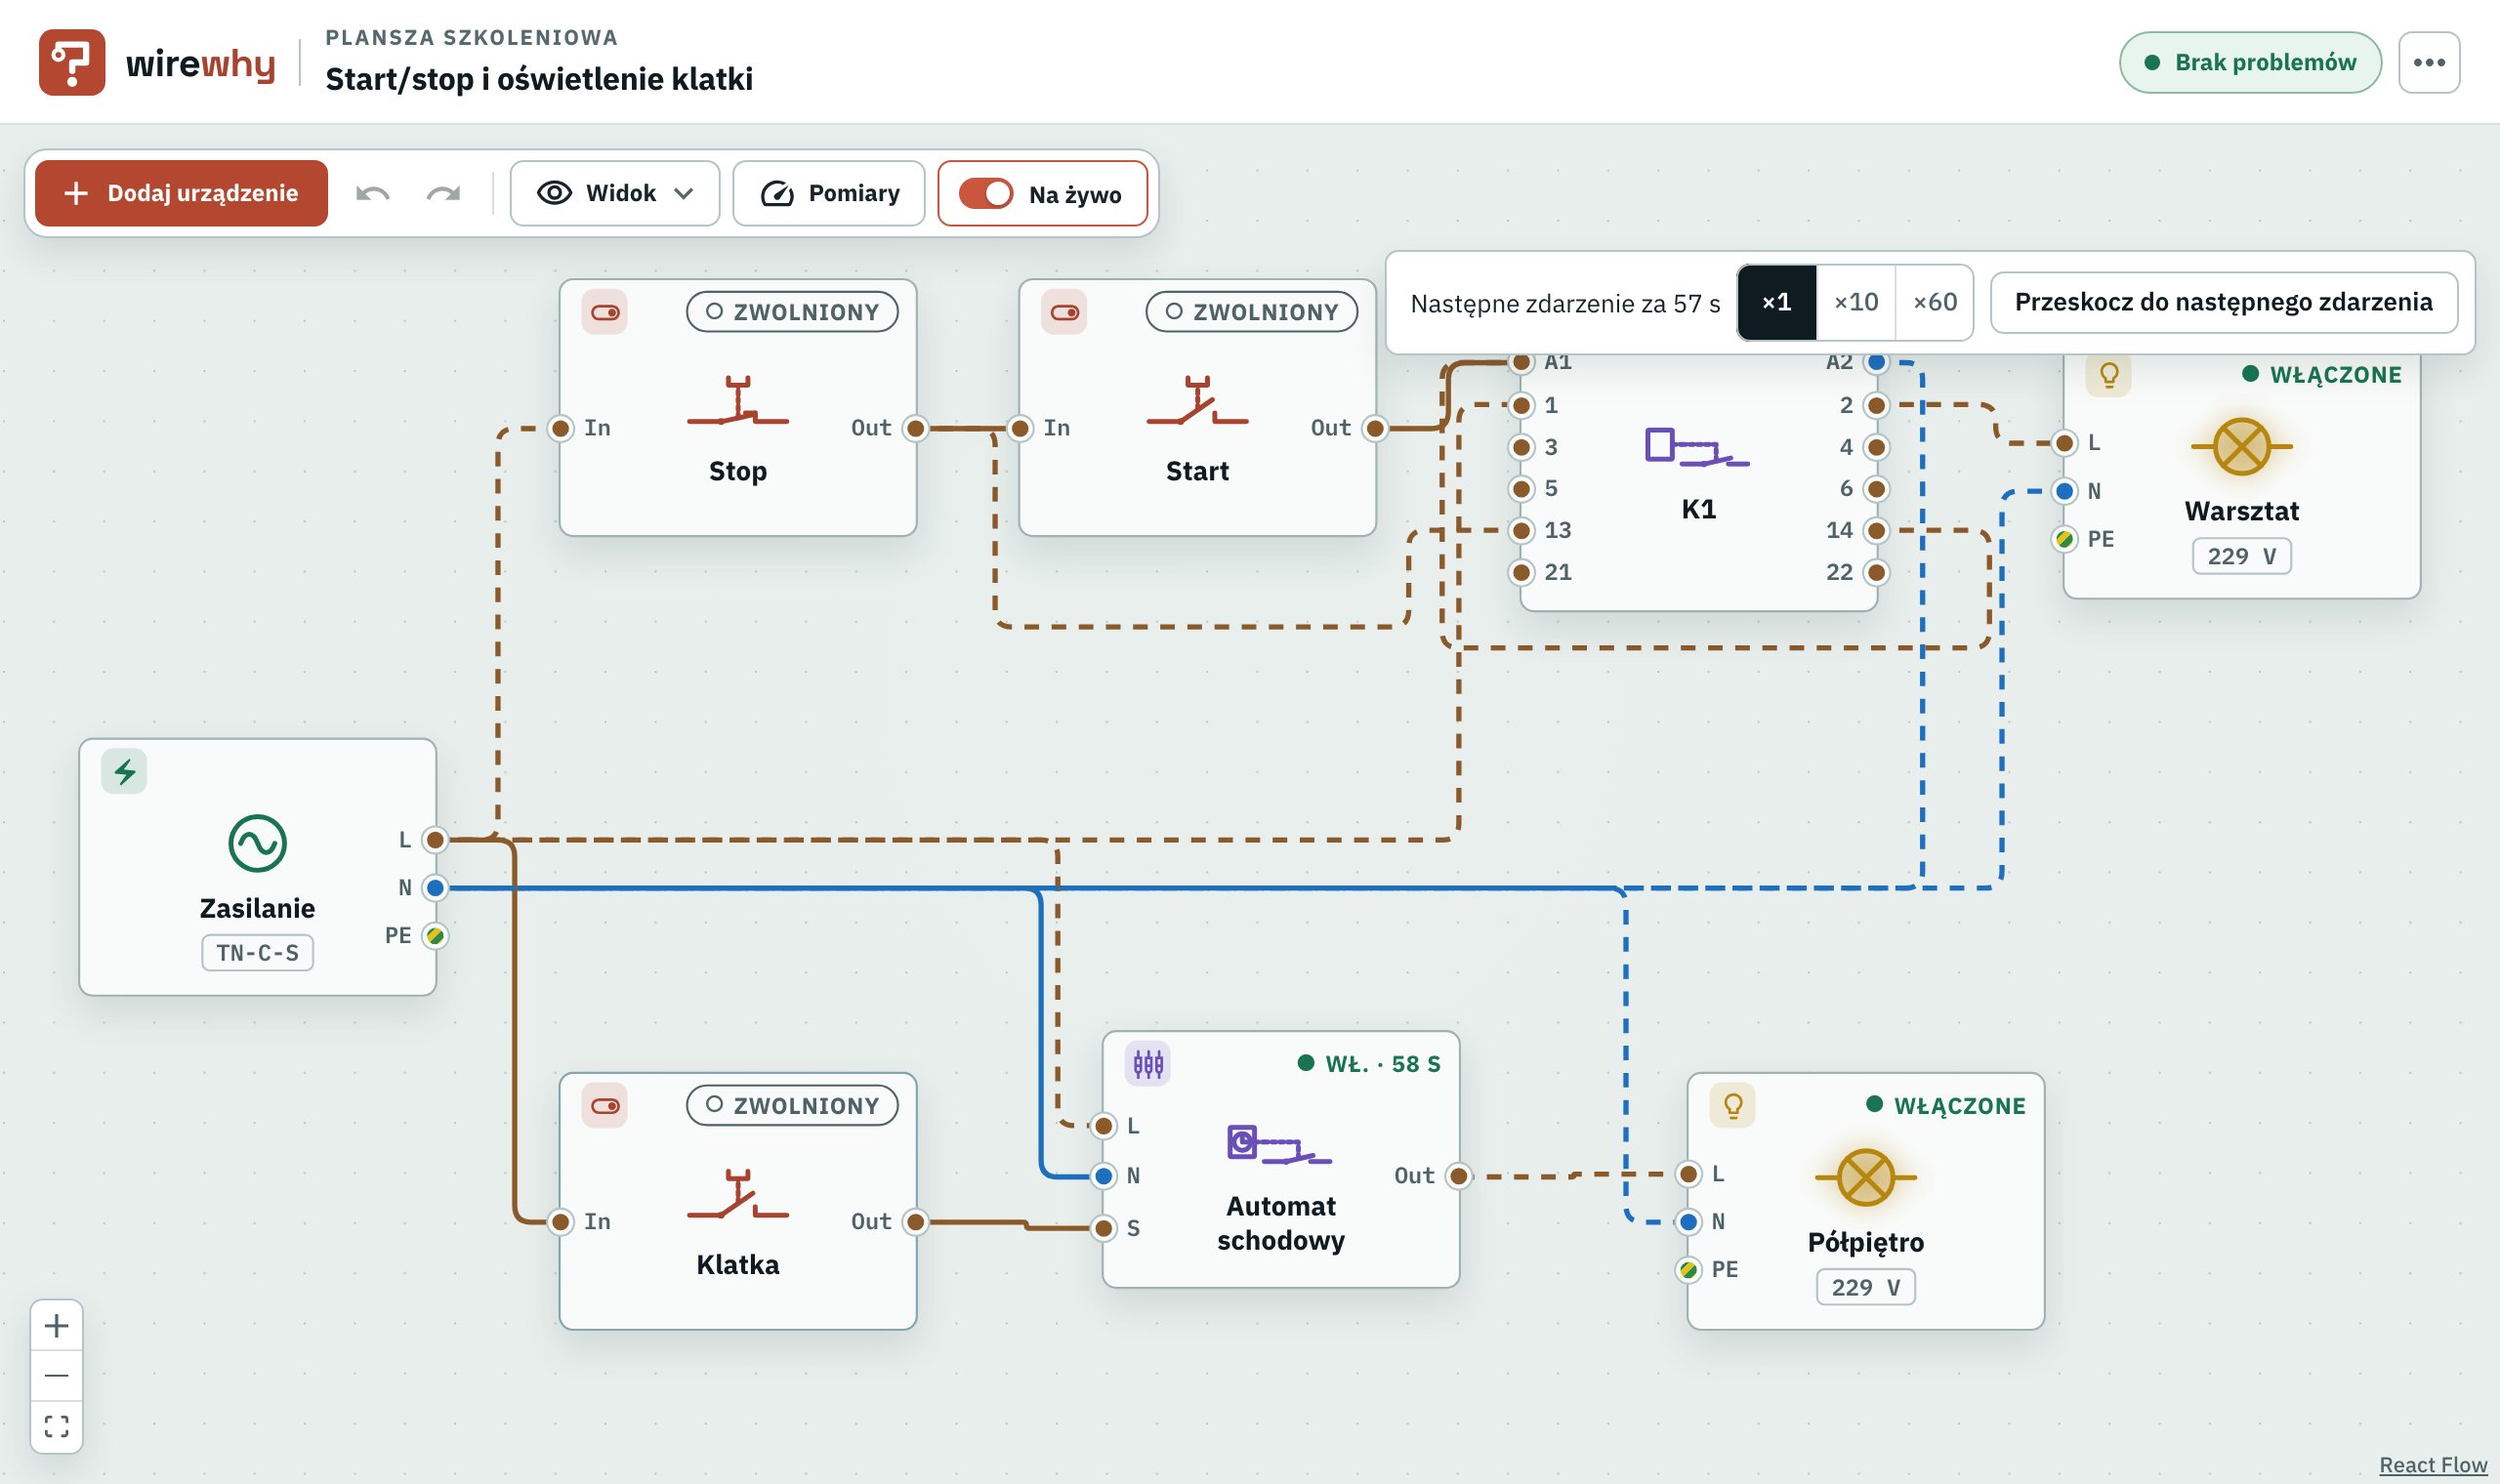Click the Automat schodowy S terminal

pyautogui.click(x=1103, y=1227)
